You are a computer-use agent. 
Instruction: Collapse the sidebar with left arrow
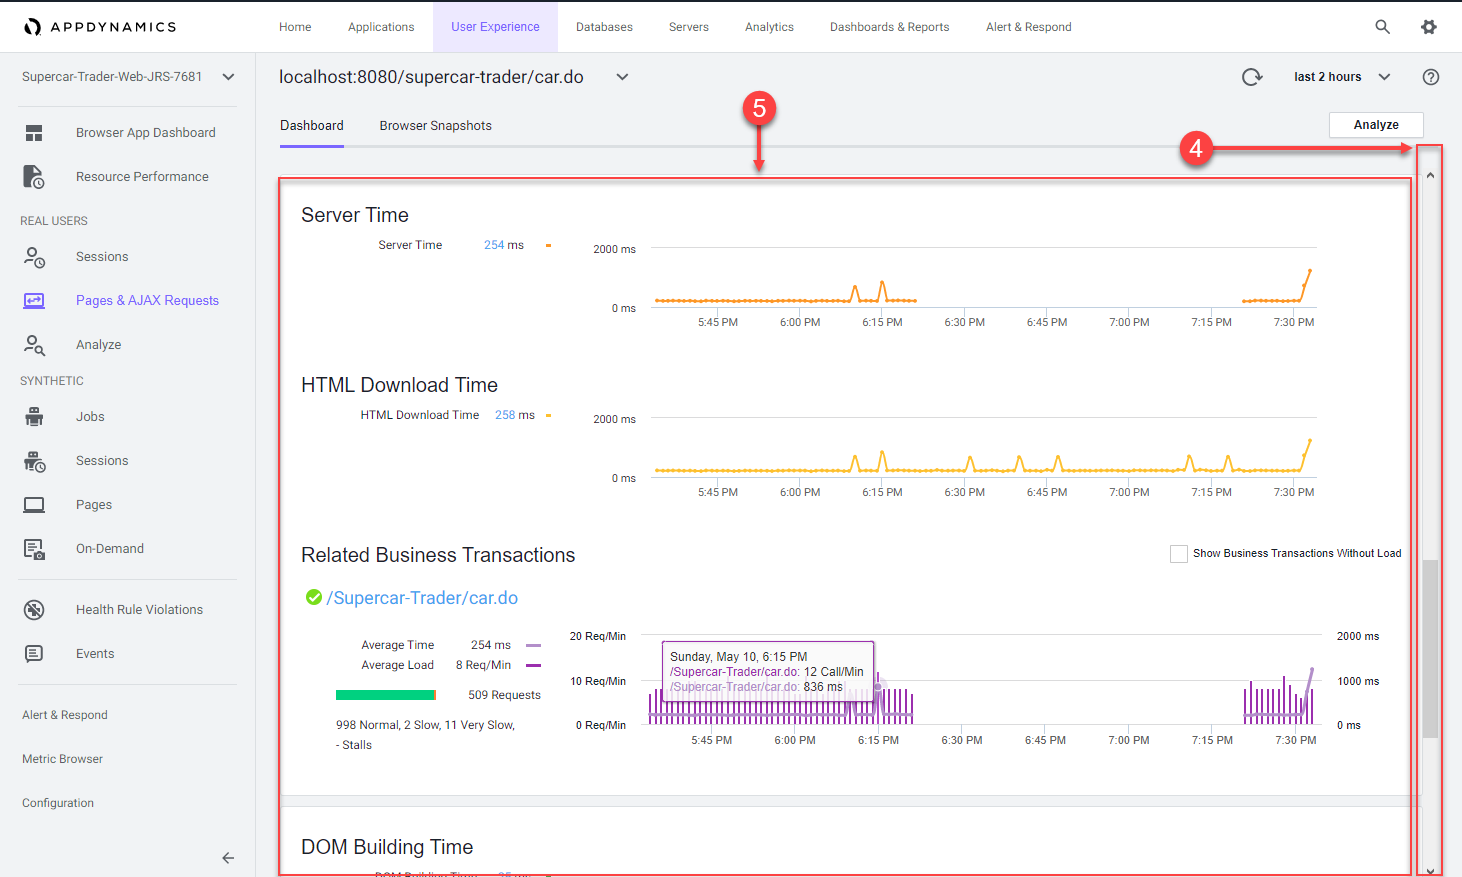coord(228,858)
